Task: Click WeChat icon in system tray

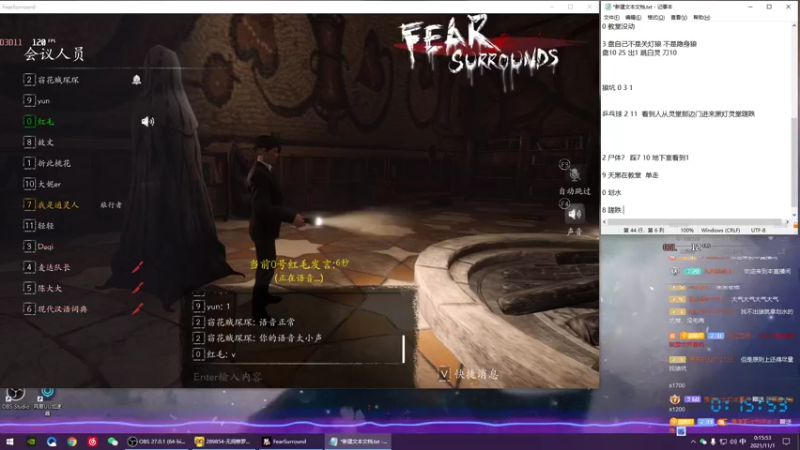Action: pos(703,442)
